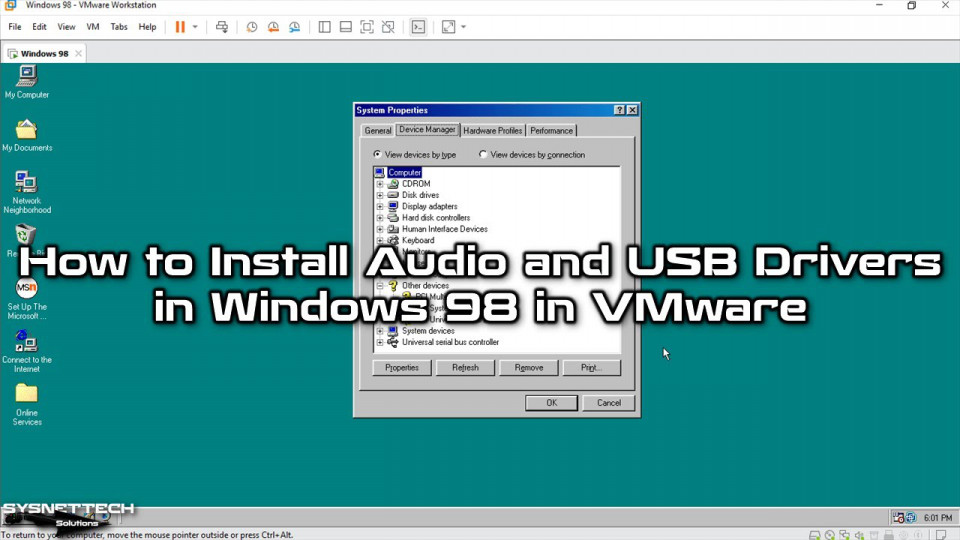Expand the Keyboard node
This screenshot has height=540, width=960.
pos(380,241)
